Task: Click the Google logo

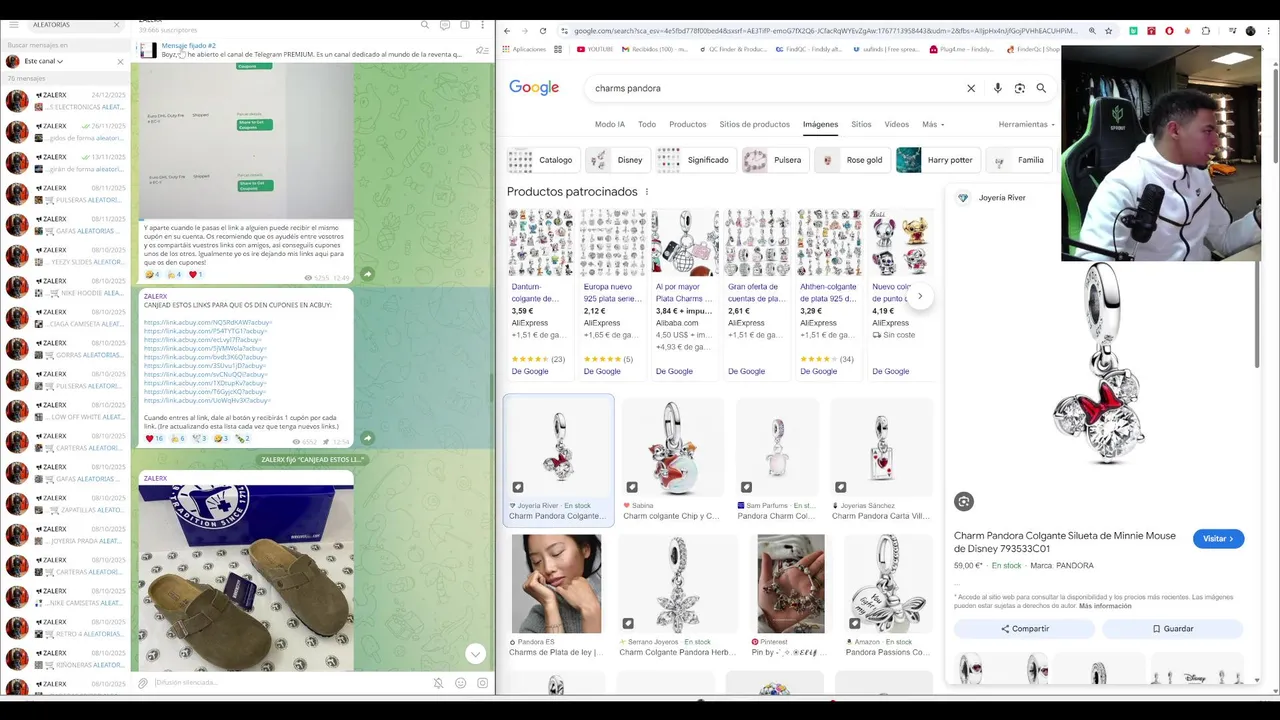Action: click(x=534, y=88)
